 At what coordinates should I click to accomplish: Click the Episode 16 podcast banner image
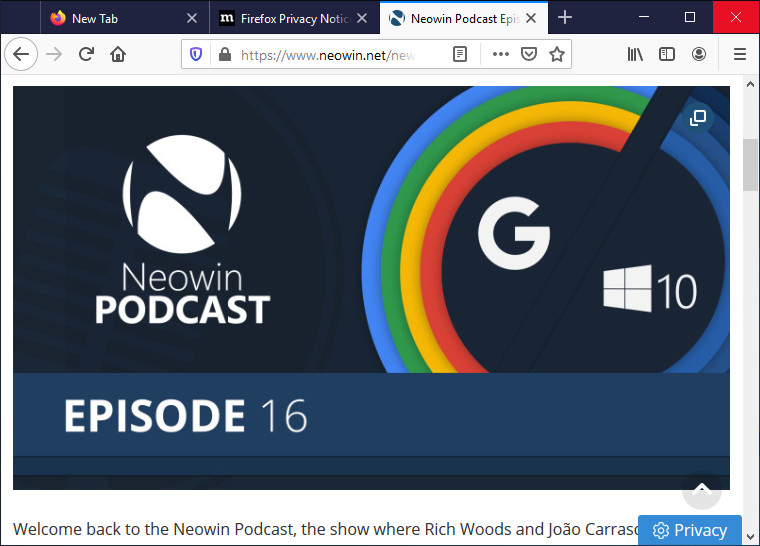[371, 288]
